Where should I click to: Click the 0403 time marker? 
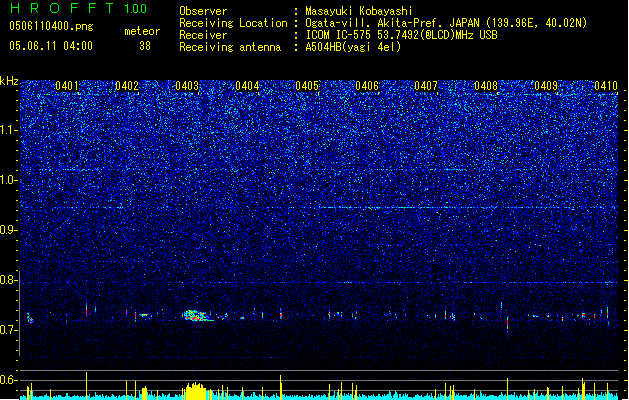(187, 86)
